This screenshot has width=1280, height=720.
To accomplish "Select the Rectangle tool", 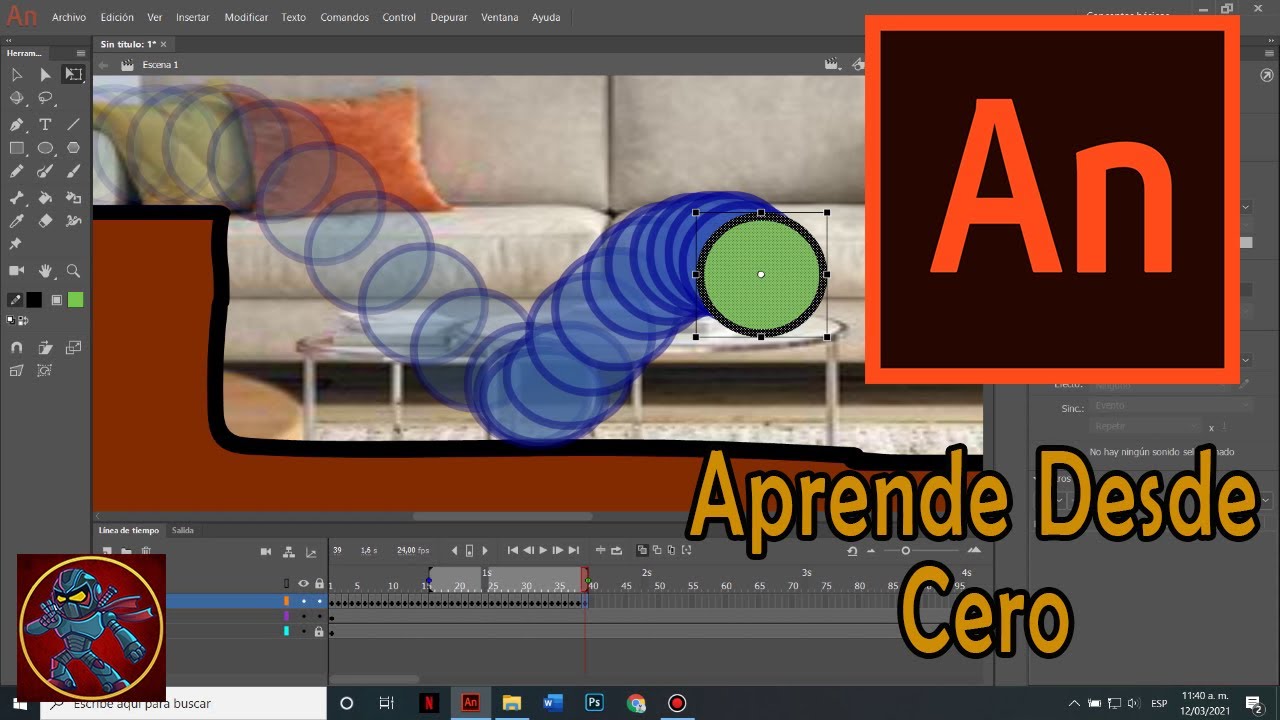I will click(17, 148).
